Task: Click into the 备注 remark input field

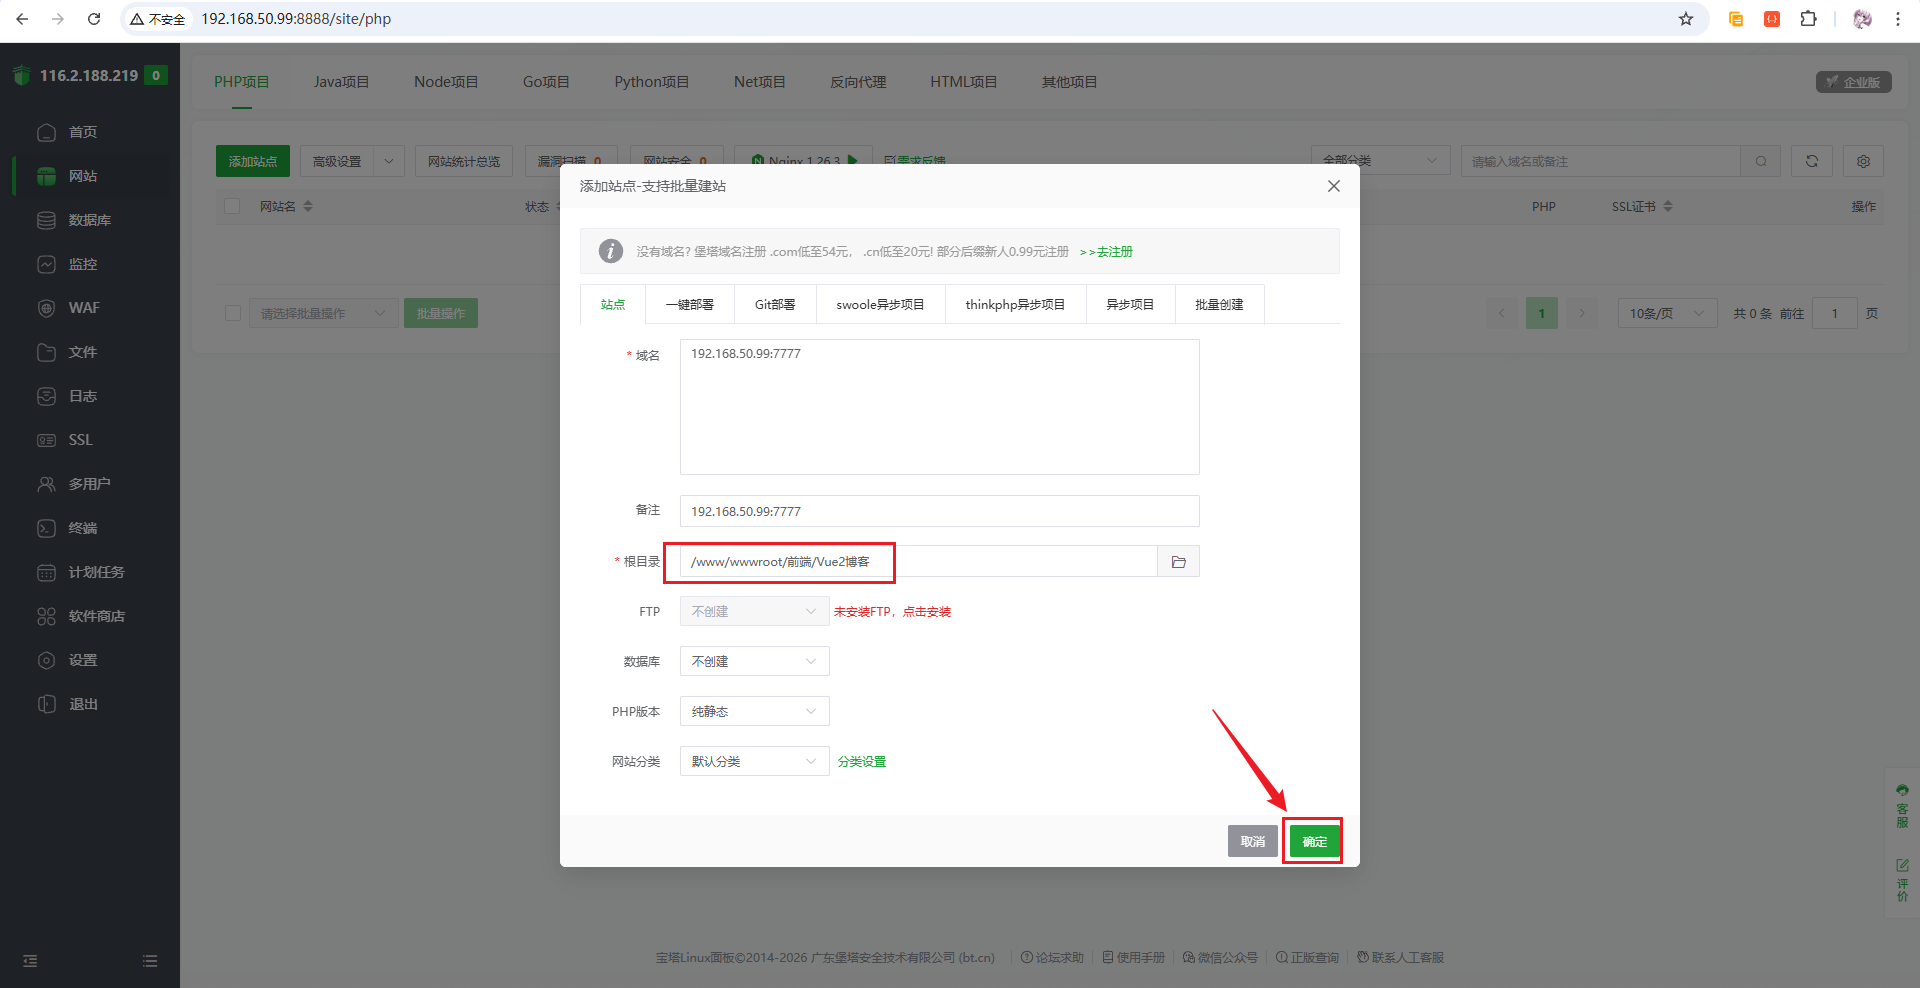Action: (x=939, y=511)
